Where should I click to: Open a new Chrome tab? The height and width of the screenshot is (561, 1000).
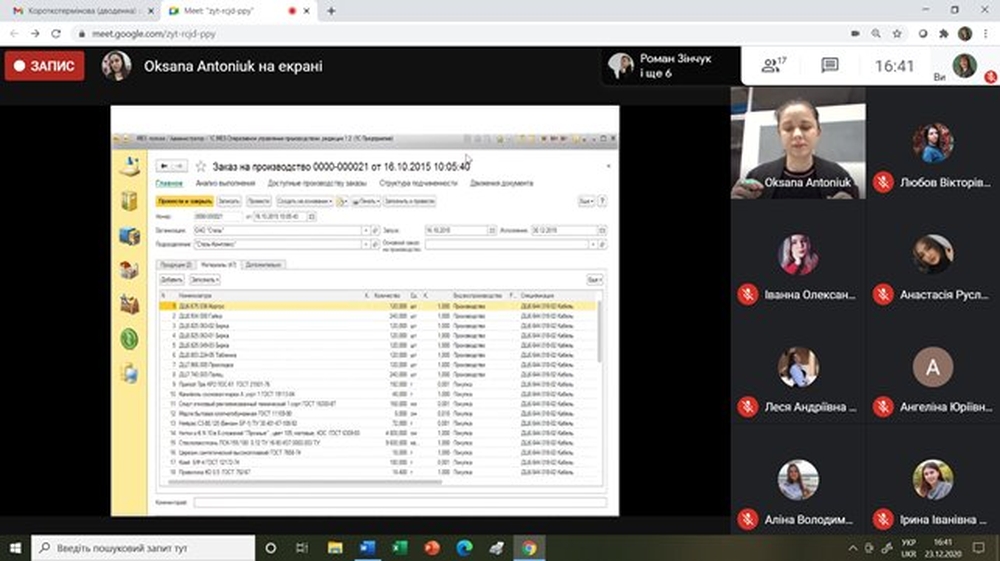[x=331, y=10]
